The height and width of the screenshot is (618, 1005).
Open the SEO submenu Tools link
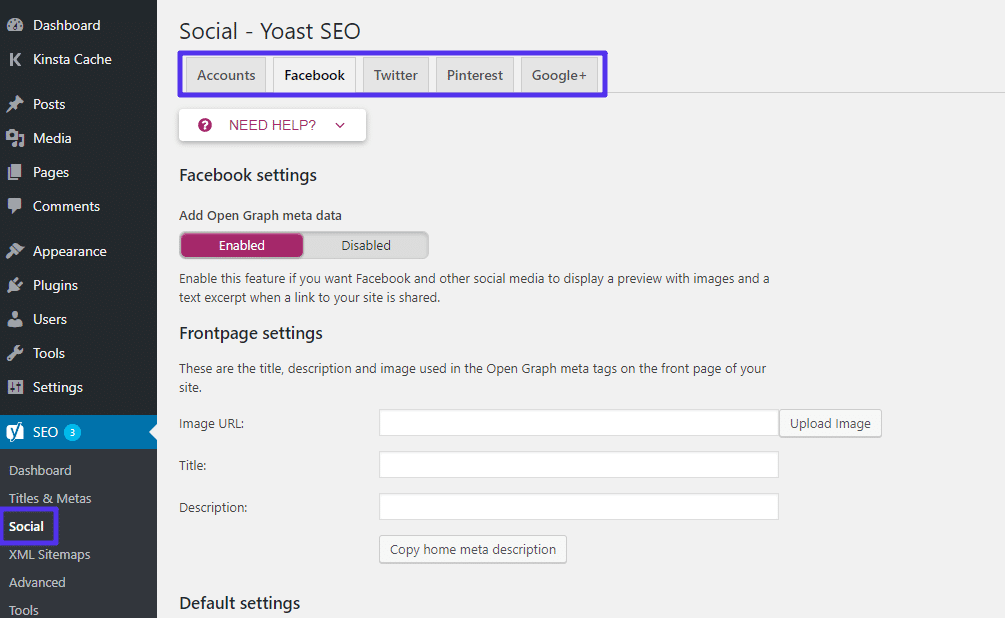pyautogui.click(x=24, y=610)
